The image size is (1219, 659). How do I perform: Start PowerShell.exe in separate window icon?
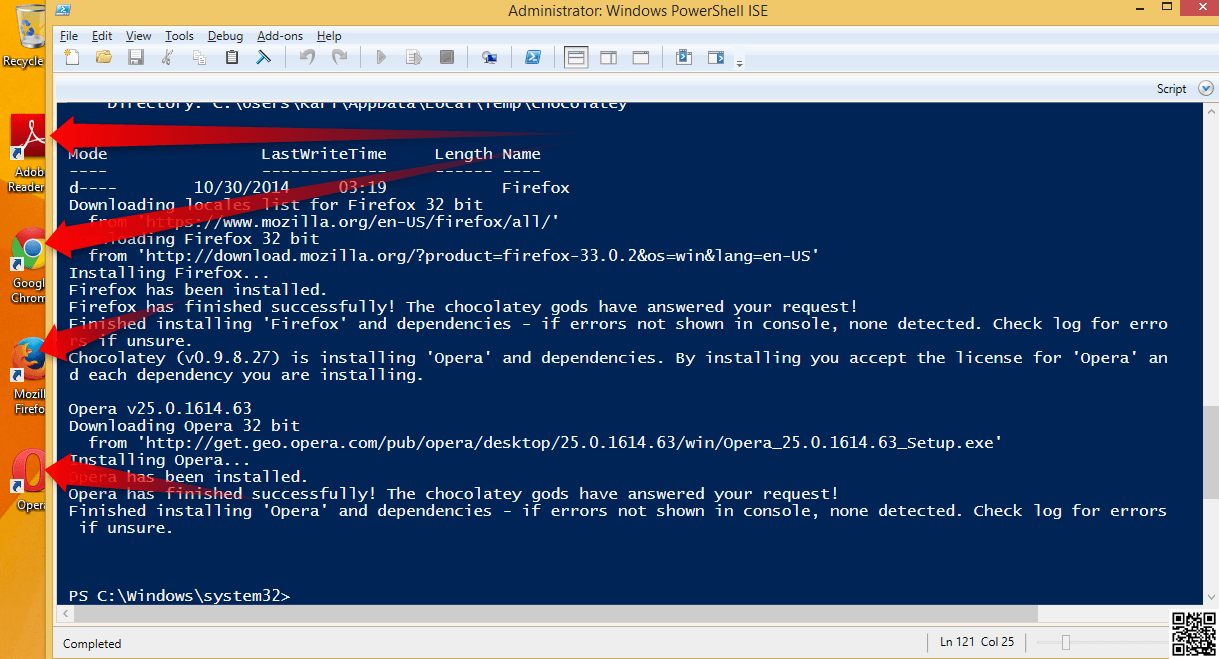(533, 58)
